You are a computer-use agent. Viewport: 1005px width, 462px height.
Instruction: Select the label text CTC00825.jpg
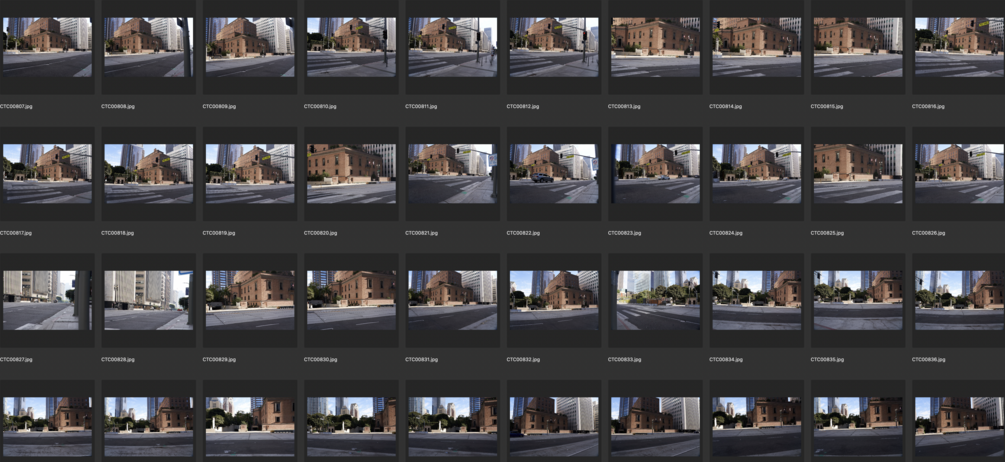coord(827,233)
